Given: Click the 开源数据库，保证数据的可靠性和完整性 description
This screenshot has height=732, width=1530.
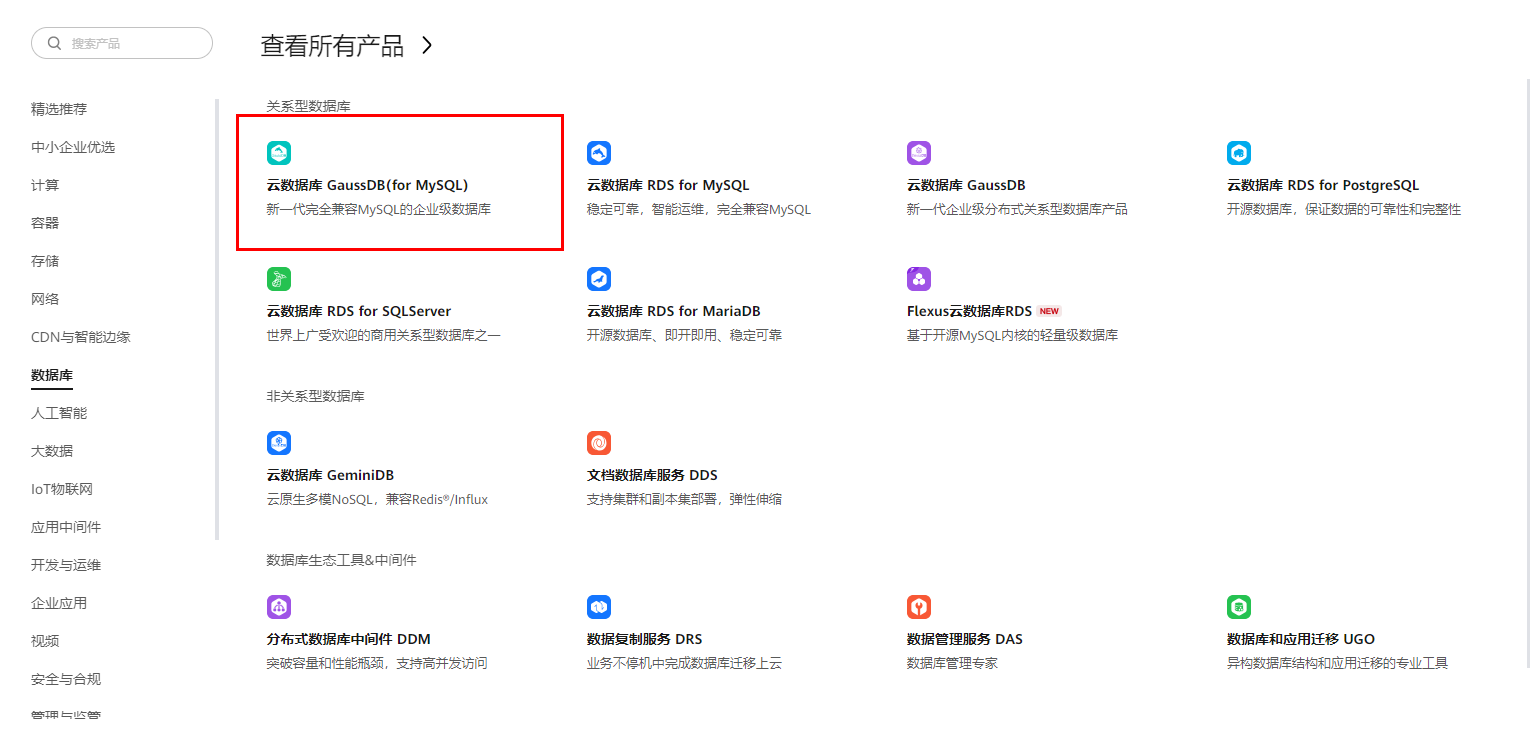Looking at the screenshot, I should 1344,210.
